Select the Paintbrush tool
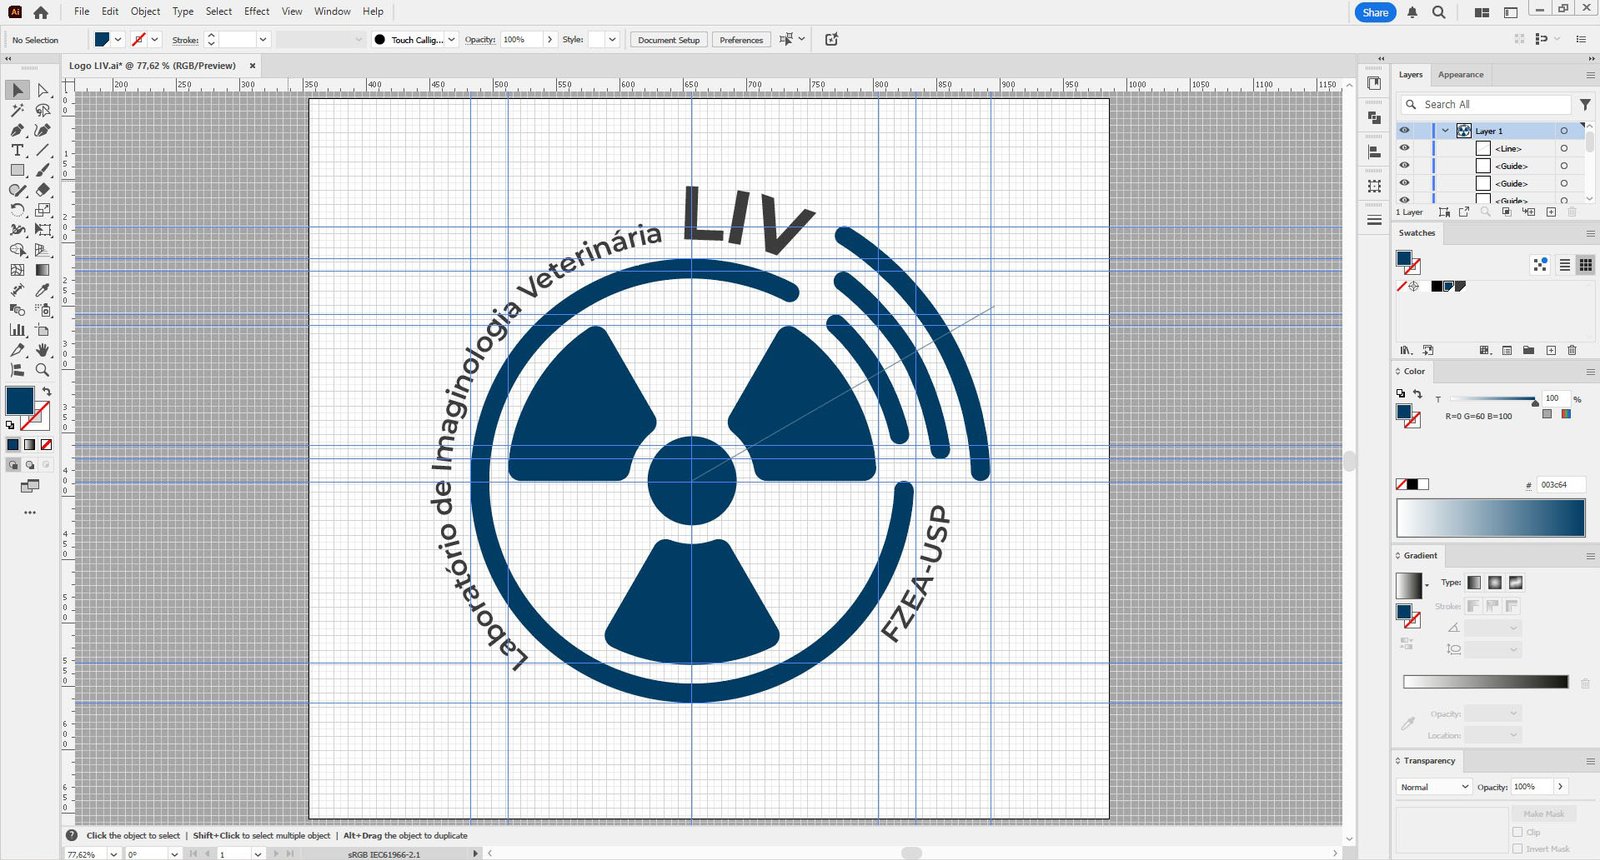This screenshot has width=1600, height=860. (x=42, y=170)
